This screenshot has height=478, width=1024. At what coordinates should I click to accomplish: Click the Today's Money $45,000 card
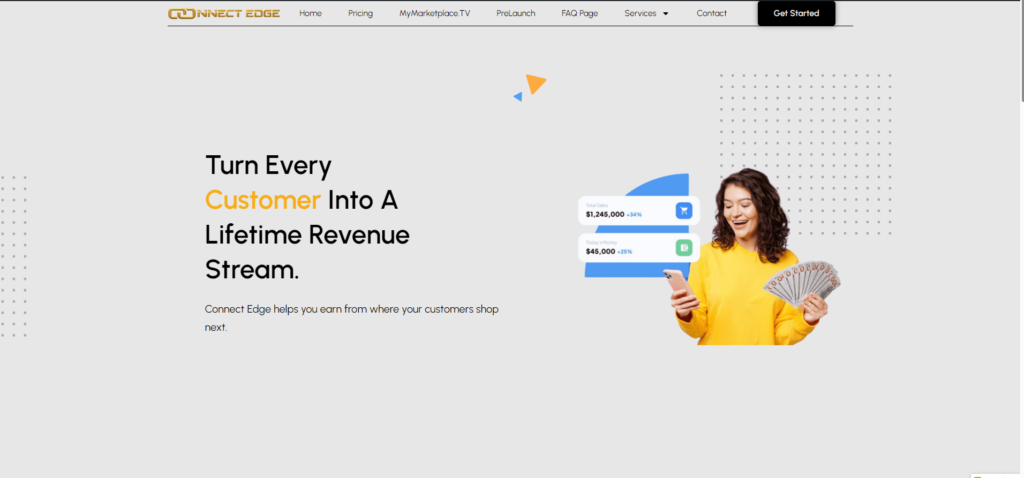pyautogui.click(x=628, y=248)
